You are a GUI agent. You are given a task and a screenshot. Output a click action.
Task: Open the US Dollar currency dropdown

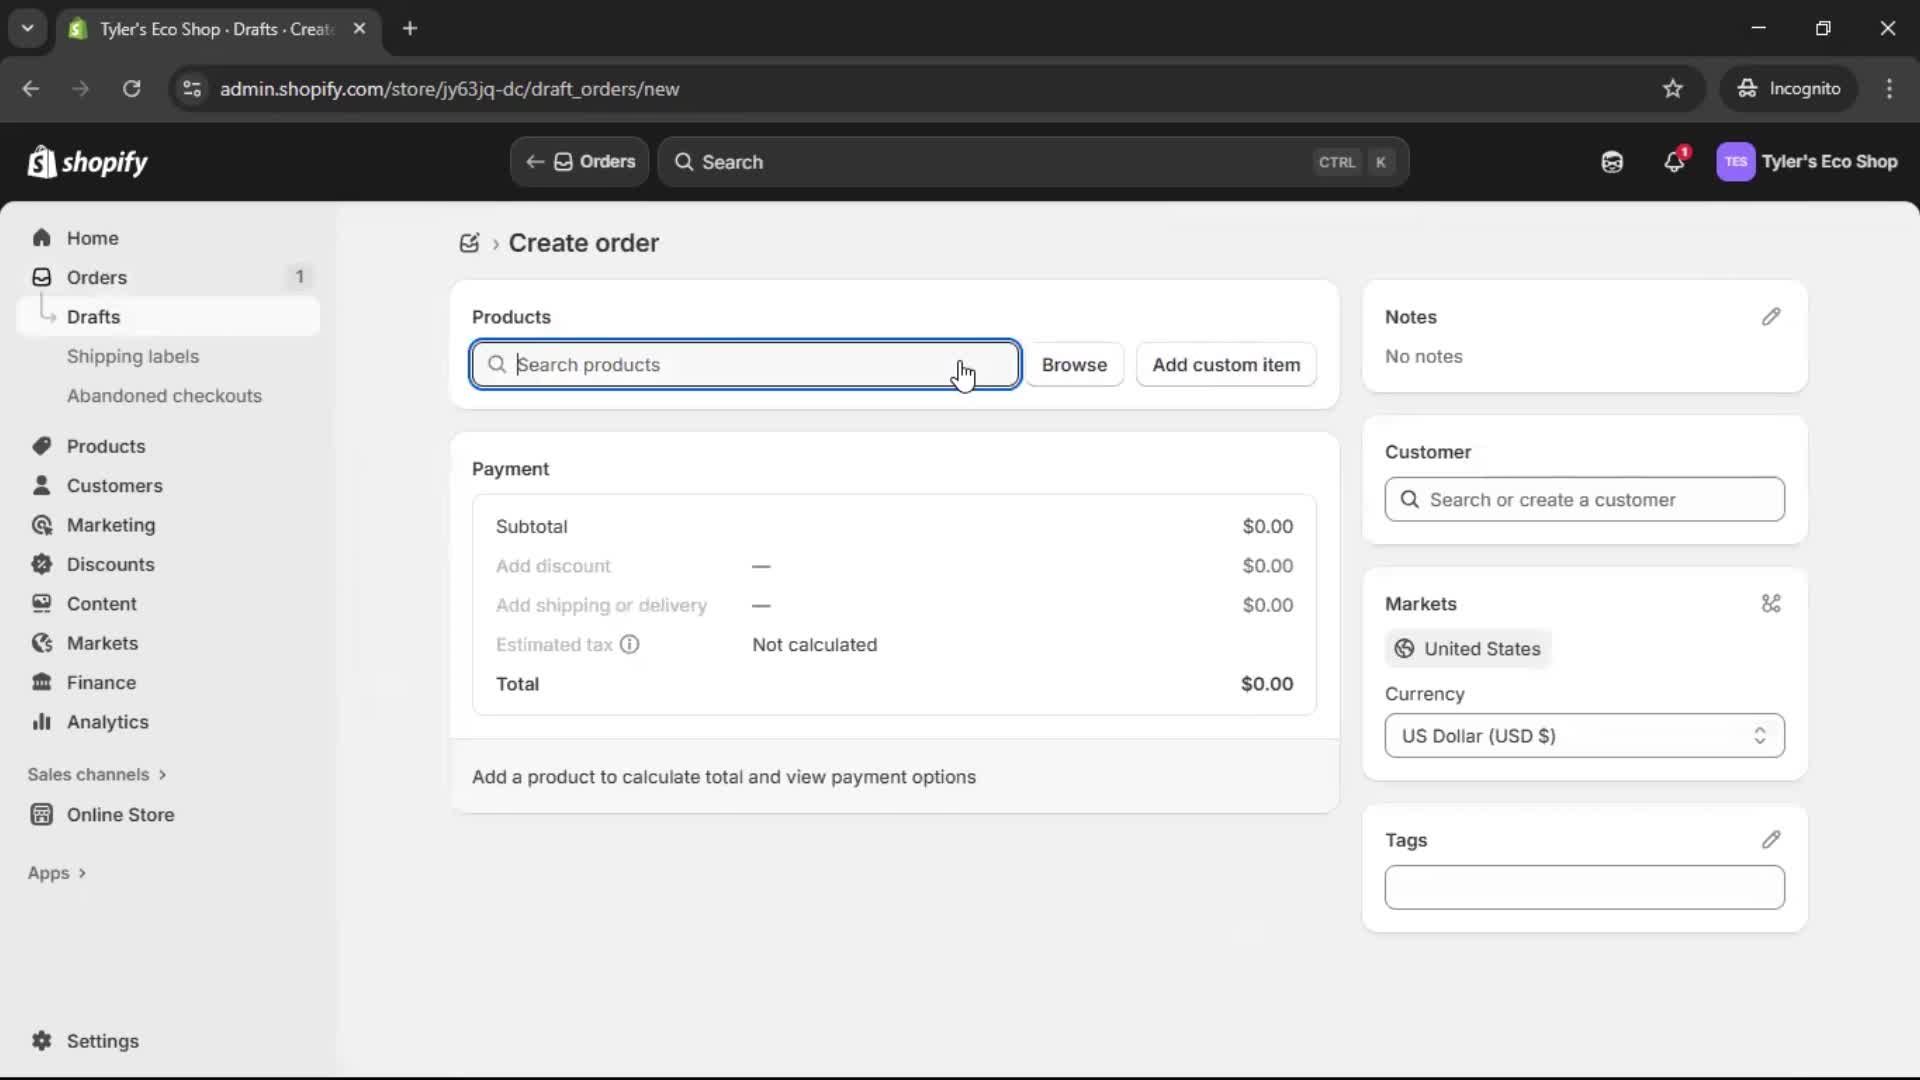pyautogui.click(x=1584, y=736)
